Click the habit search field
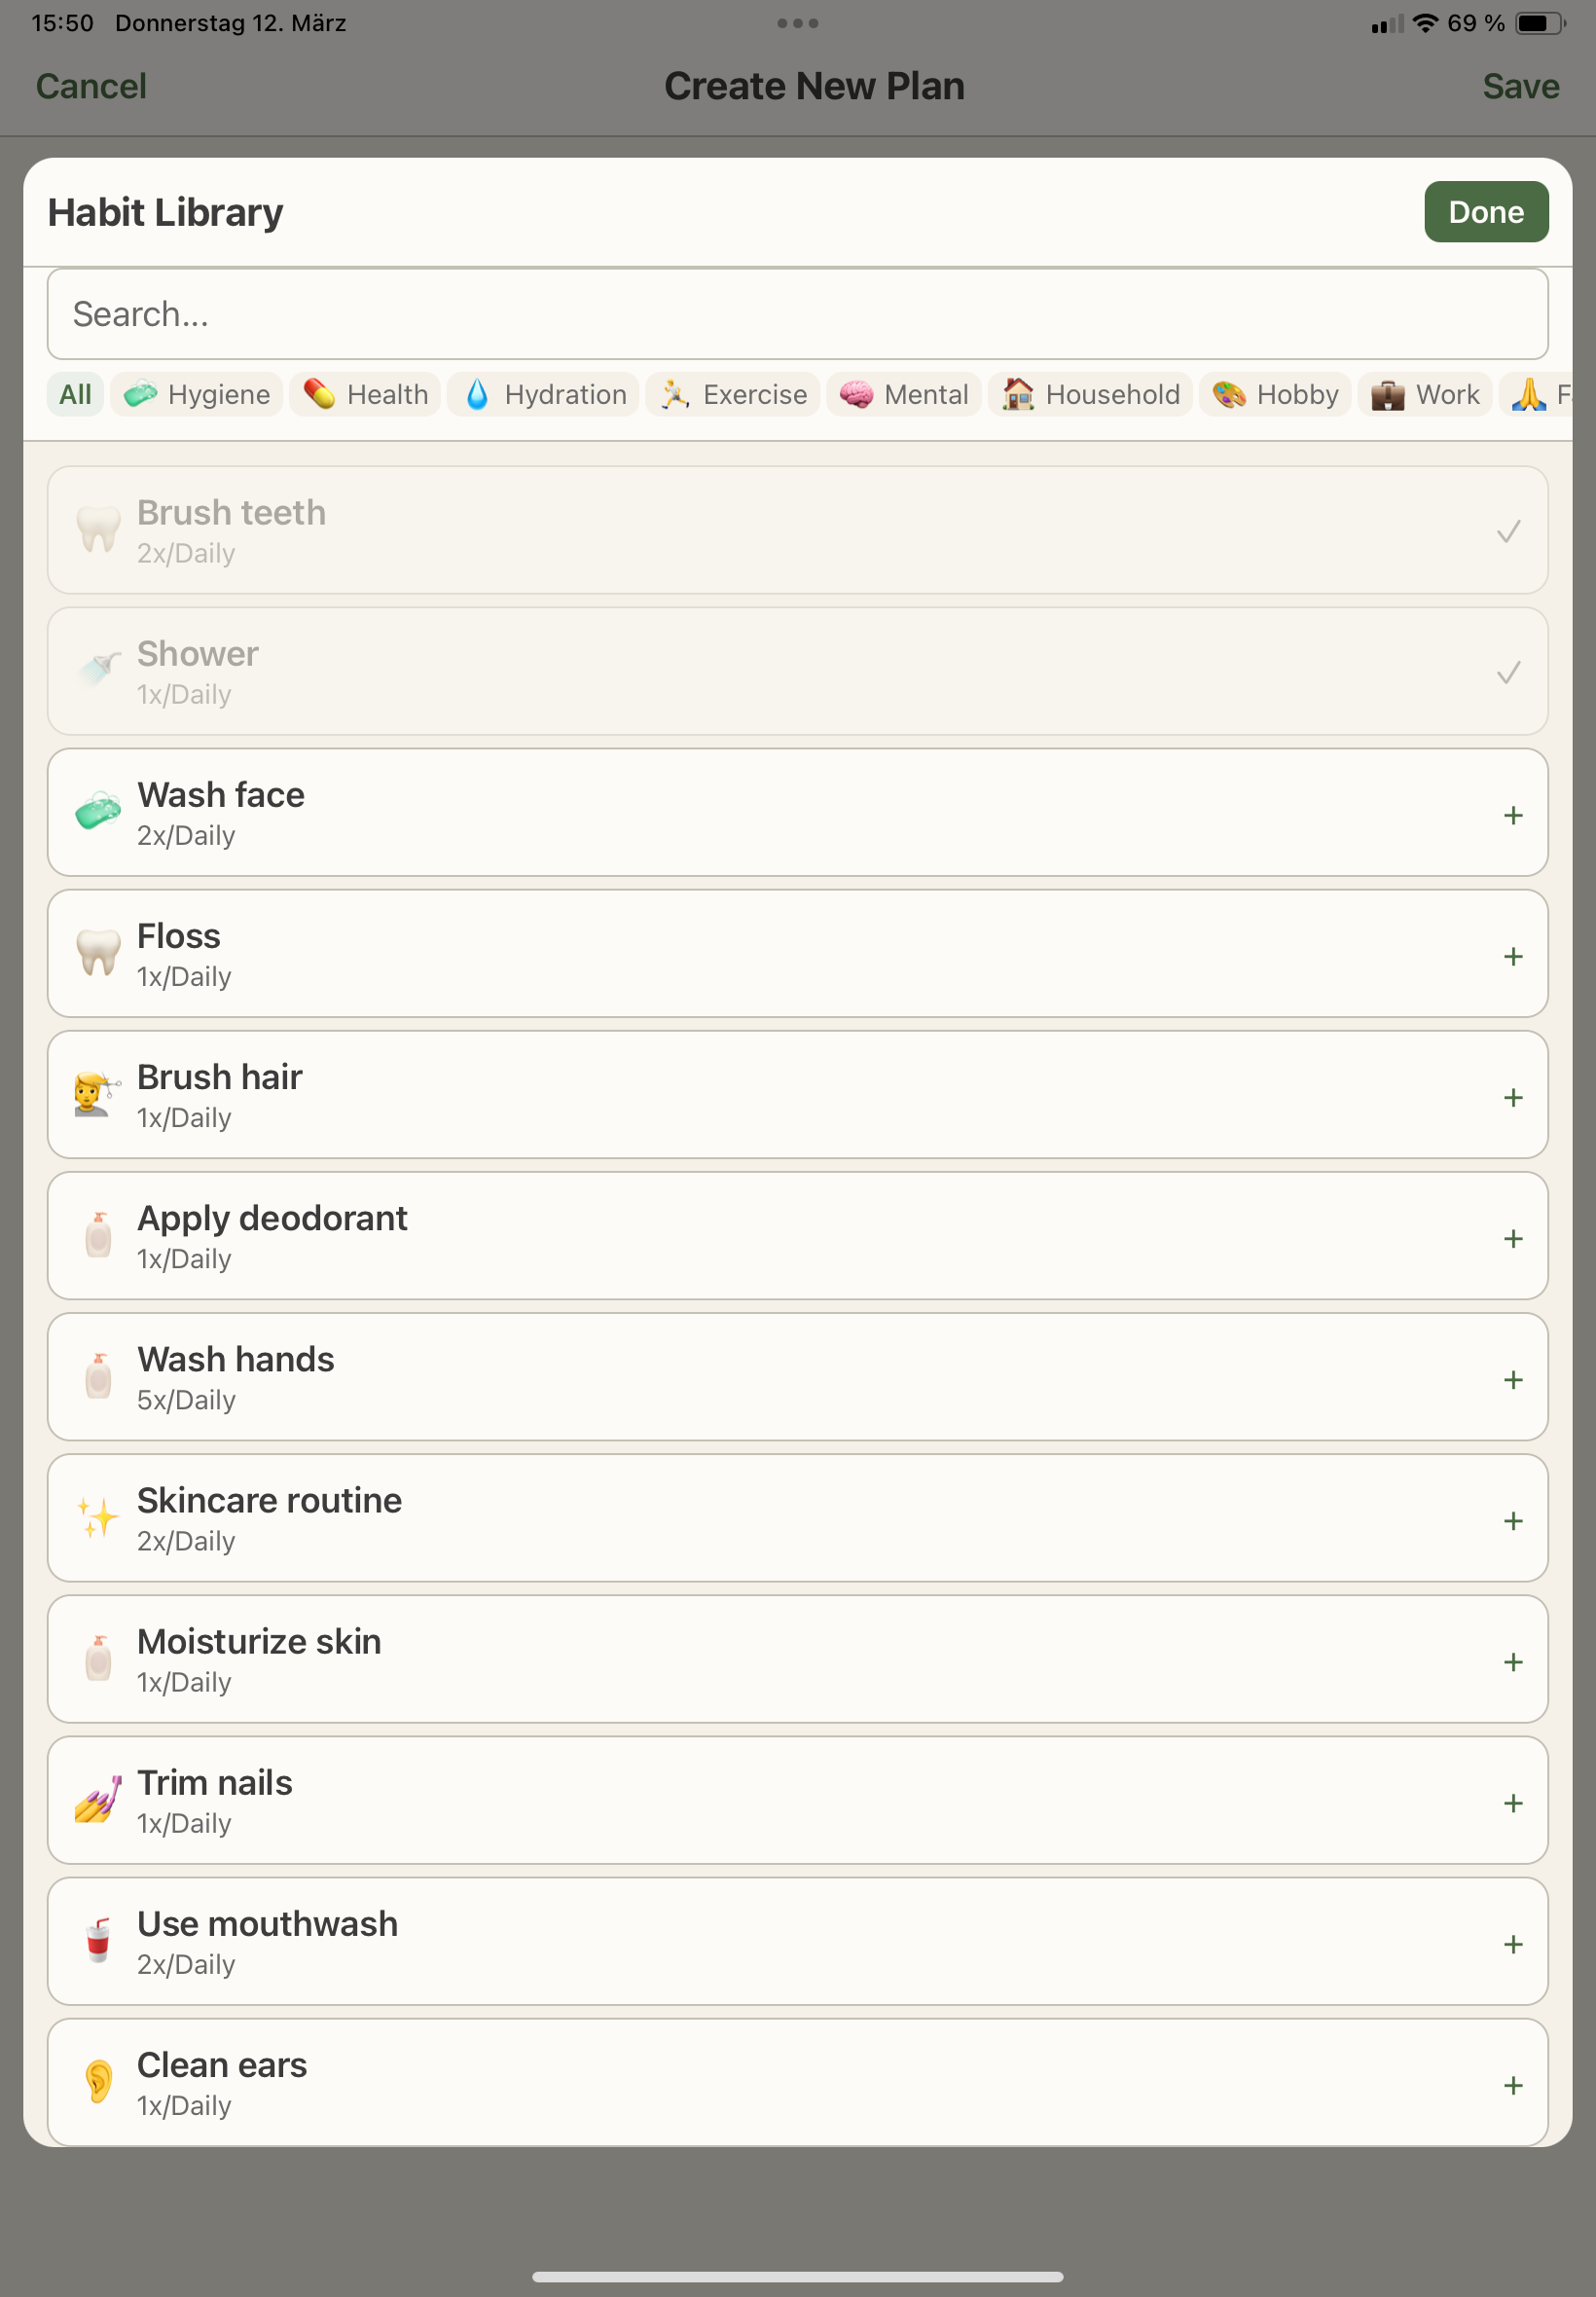Viewport: 1596px width, 2297px height. coord(798,314)
